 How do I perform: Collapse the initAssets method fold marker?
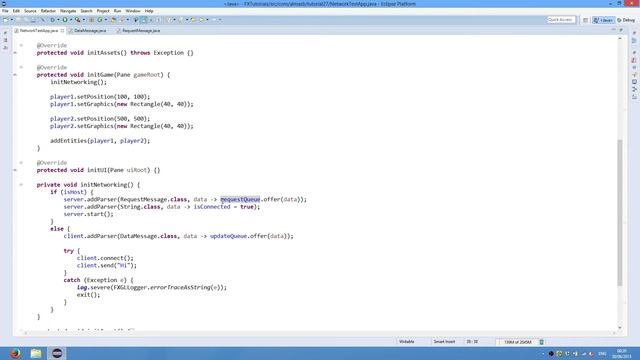point(21,45)
